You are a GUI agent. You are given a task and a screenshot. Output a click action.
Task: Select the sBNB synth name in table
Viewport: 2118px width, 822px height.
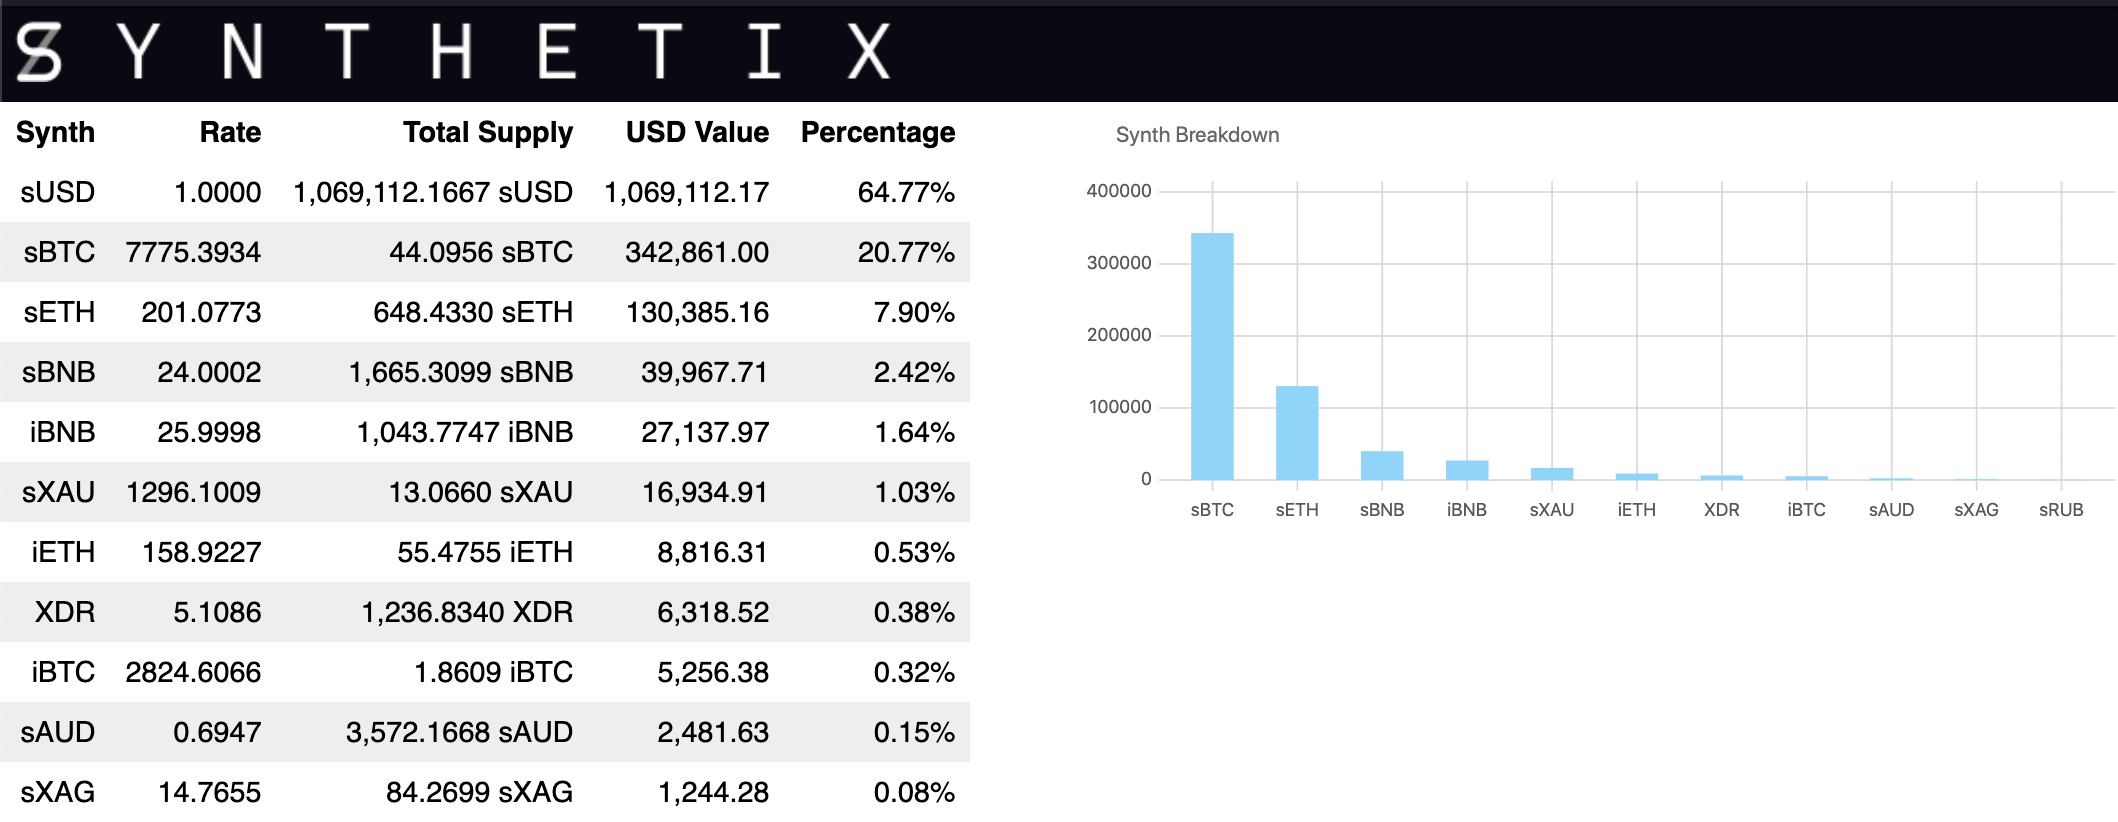click(58, 372)
